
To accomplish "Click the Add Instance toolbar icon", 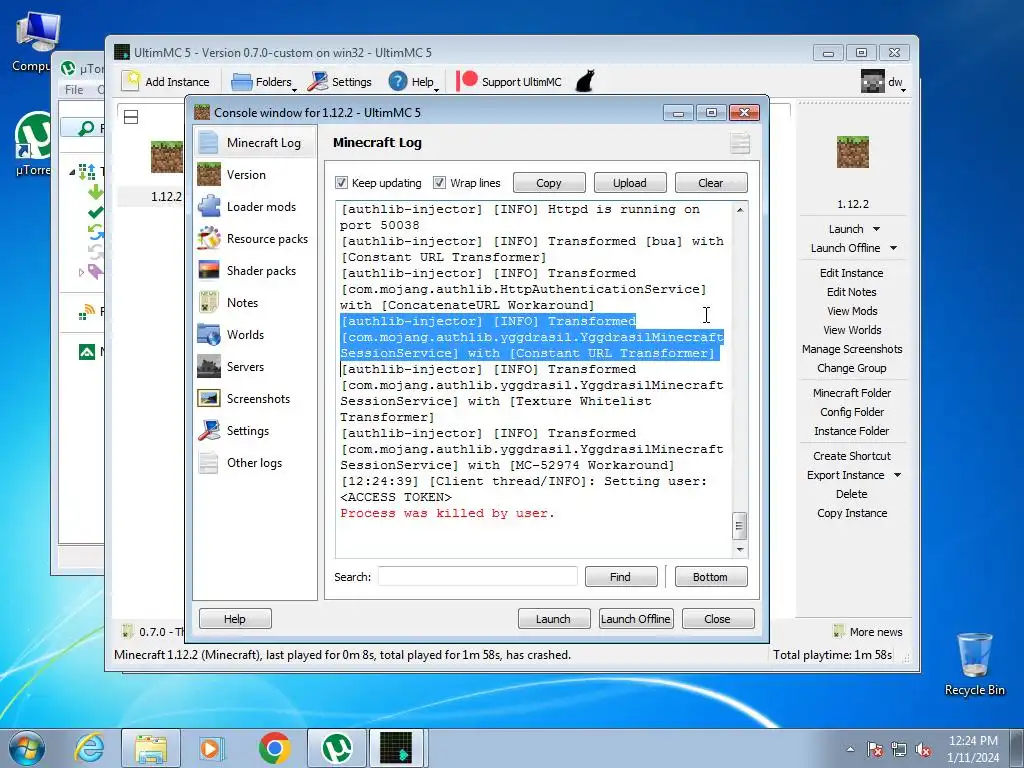I will pos(131,81).
